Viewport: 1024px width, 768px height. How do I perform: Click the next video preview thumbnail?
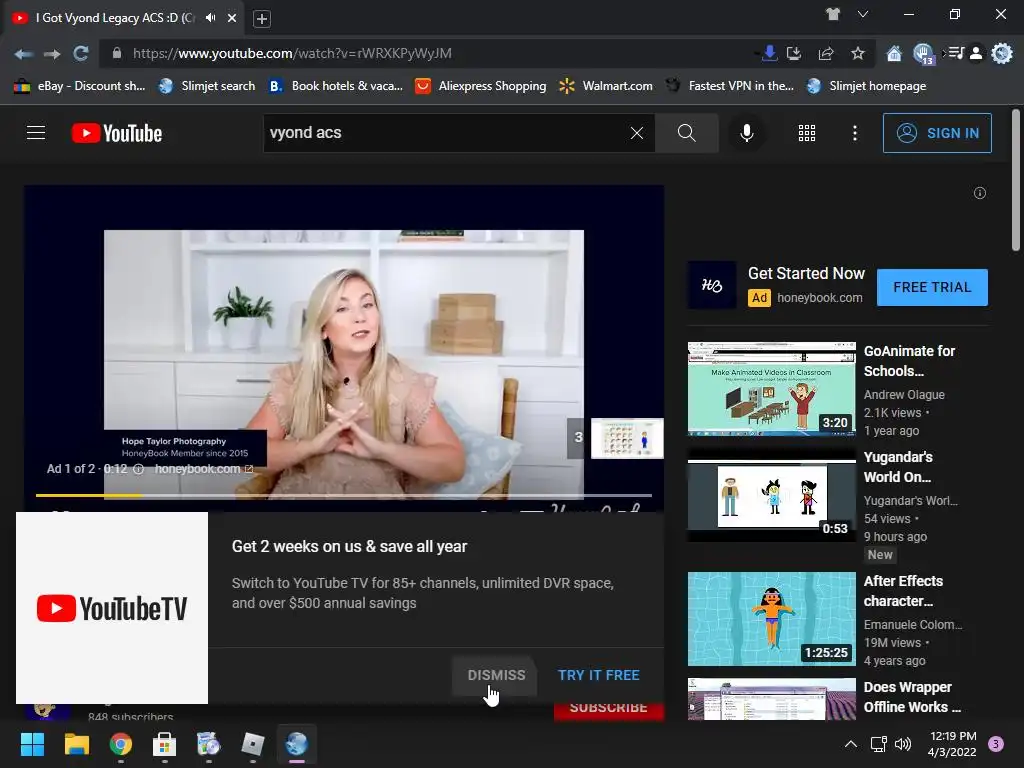627,438
